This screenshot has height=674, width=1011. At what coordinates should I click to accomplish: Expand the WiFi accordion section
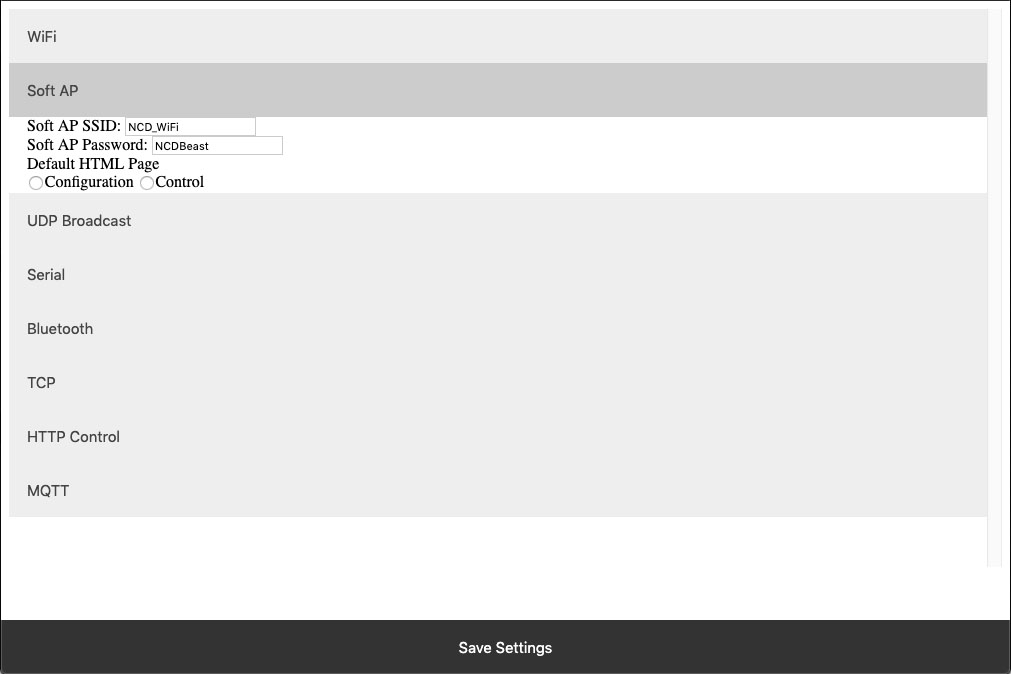[498, 36]
